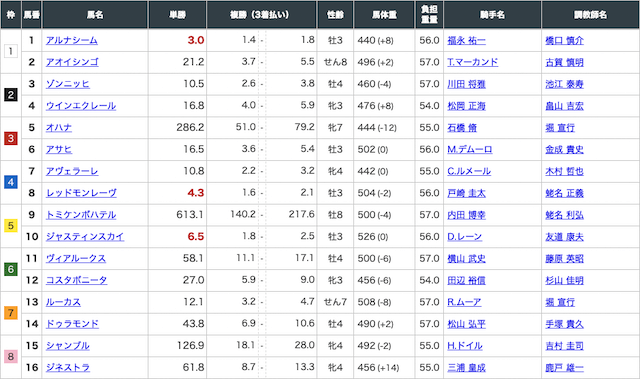Open jockey profile 福永 祐一

click(x=467, y=40)
